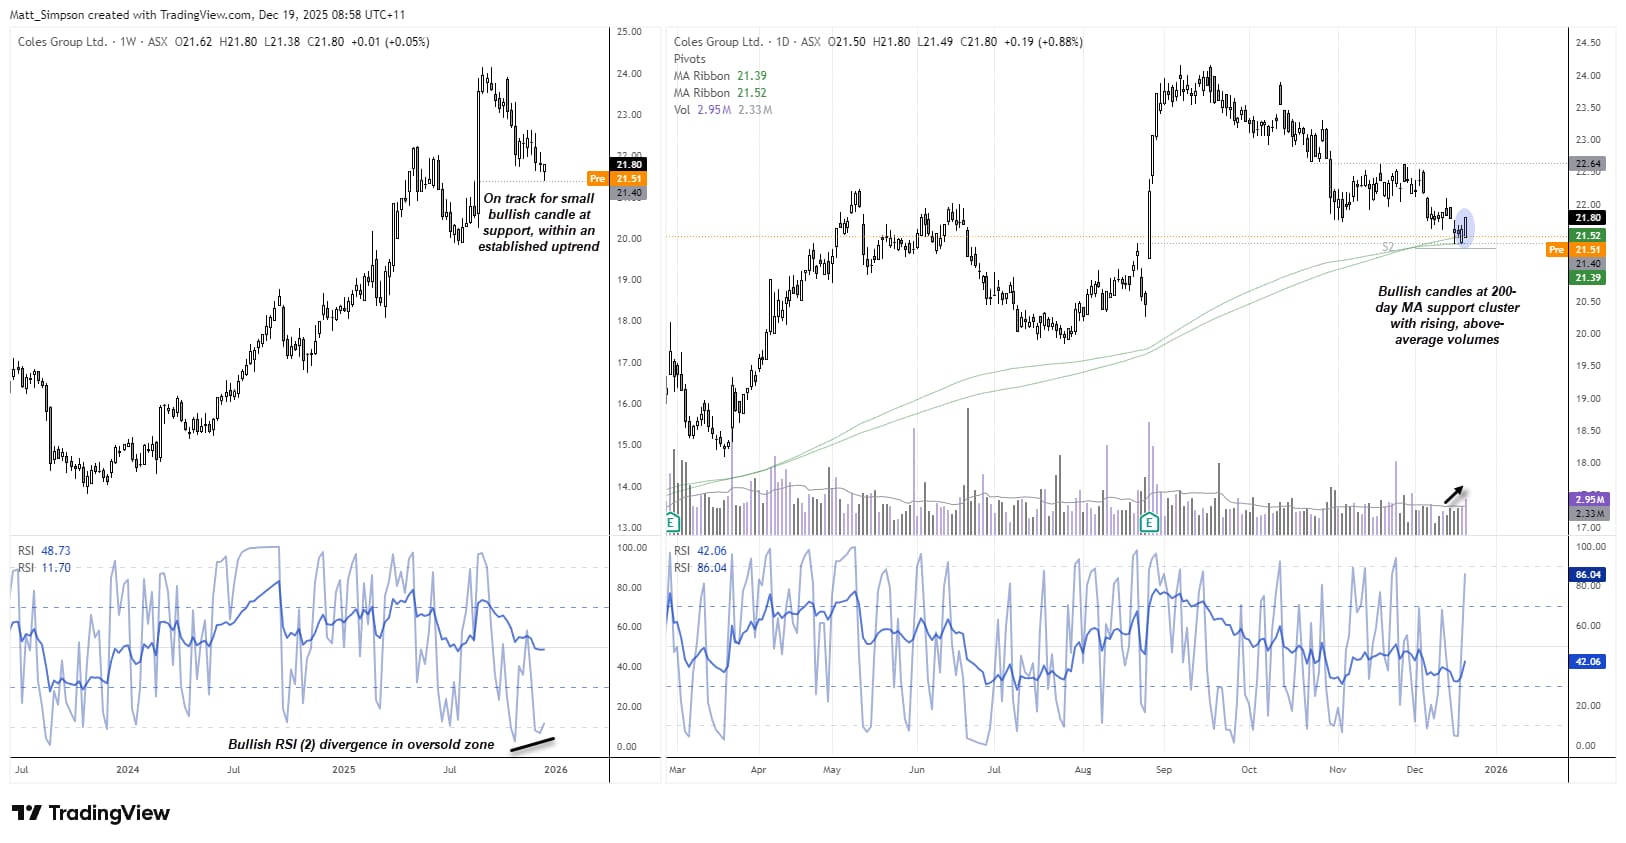Click the TradingView logo
This screenshot has width=1626, height=843.
tap(91, 813)
